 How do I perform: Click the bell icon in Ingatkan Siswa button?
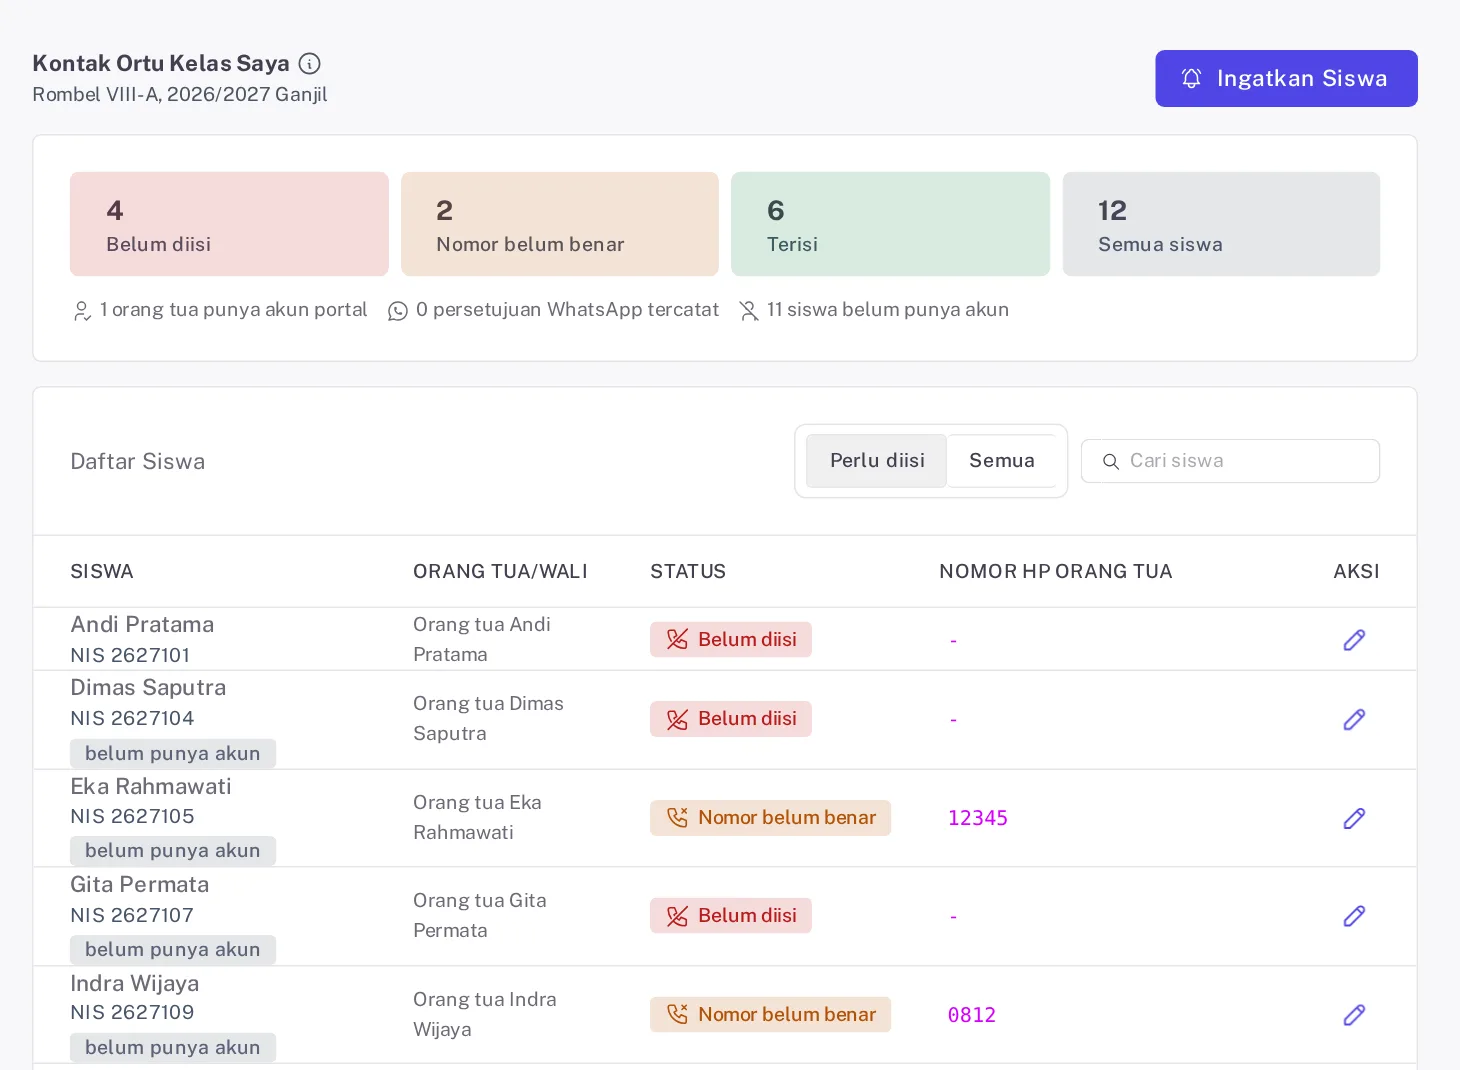1191,78
